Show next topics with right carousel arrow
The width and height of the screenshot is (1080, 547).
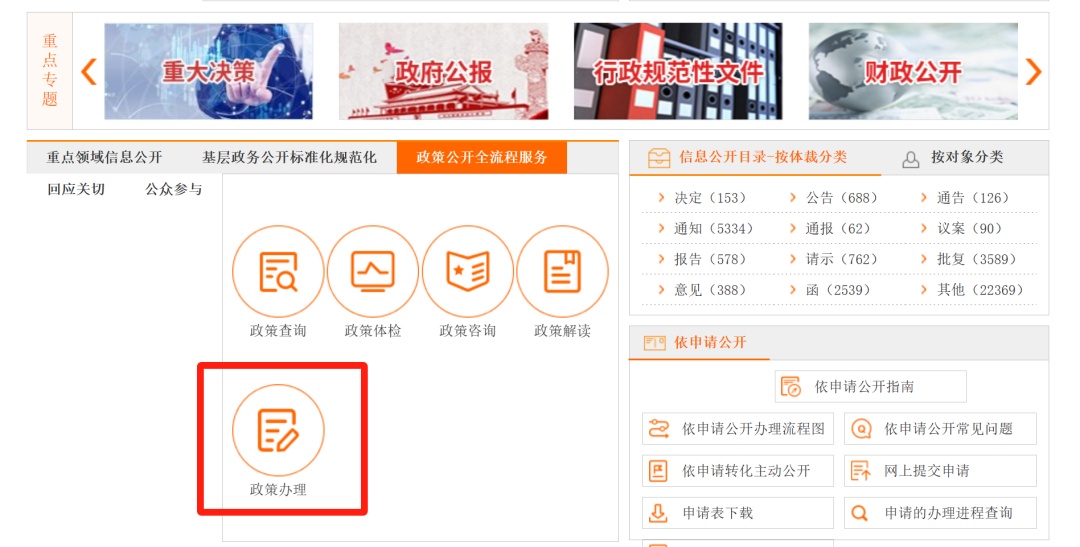1033,72
